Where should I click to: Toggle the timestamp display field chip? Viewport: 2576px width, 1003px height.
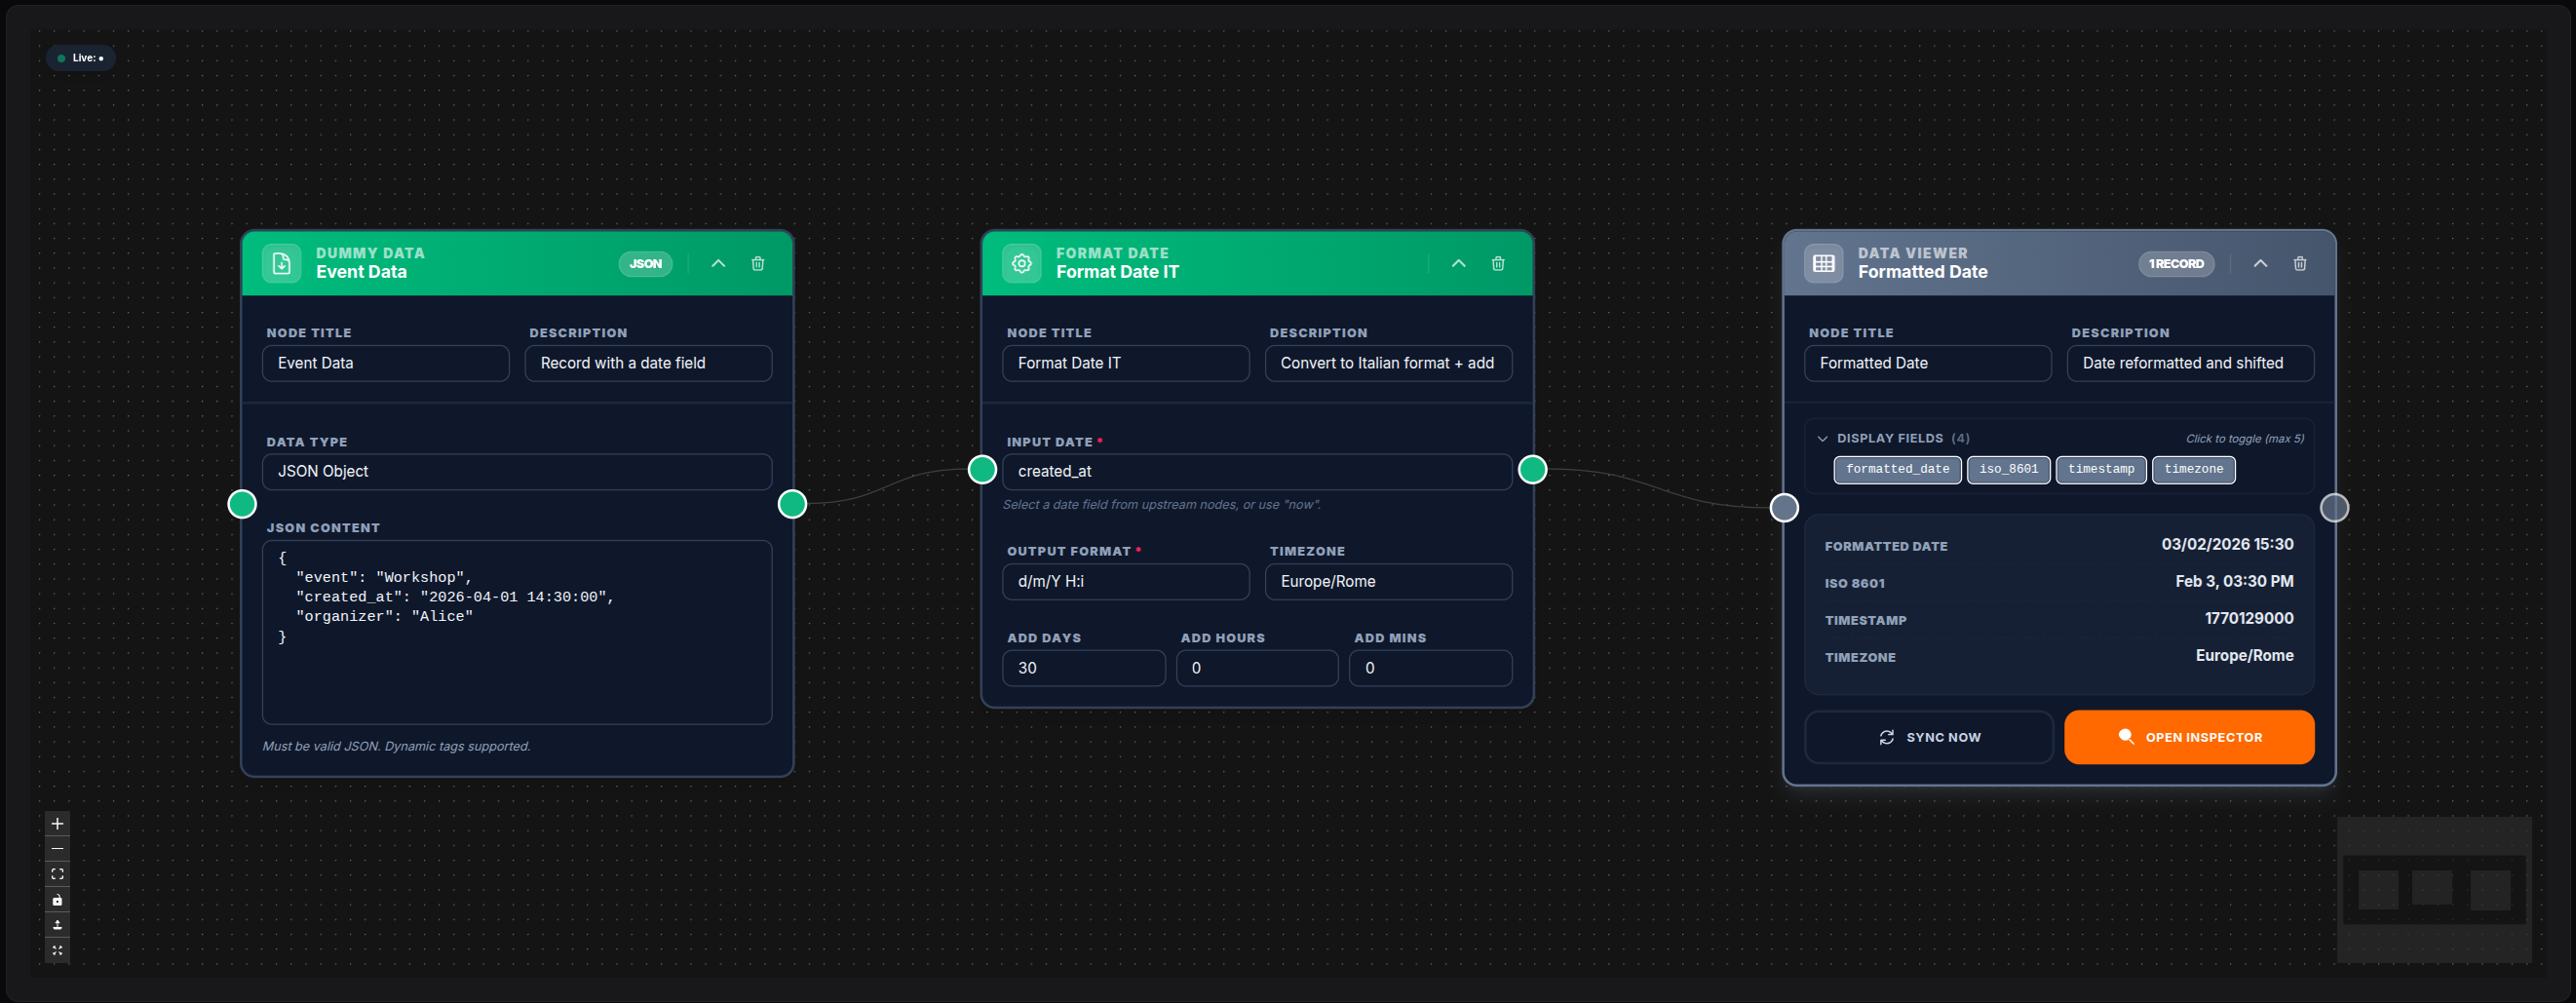(x=2100, y=469)
